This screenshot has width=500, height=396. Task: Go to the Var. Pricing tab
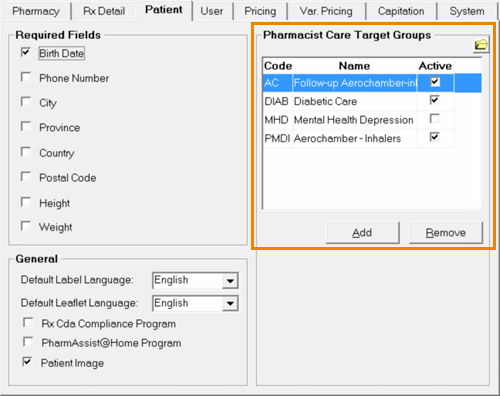326,11
